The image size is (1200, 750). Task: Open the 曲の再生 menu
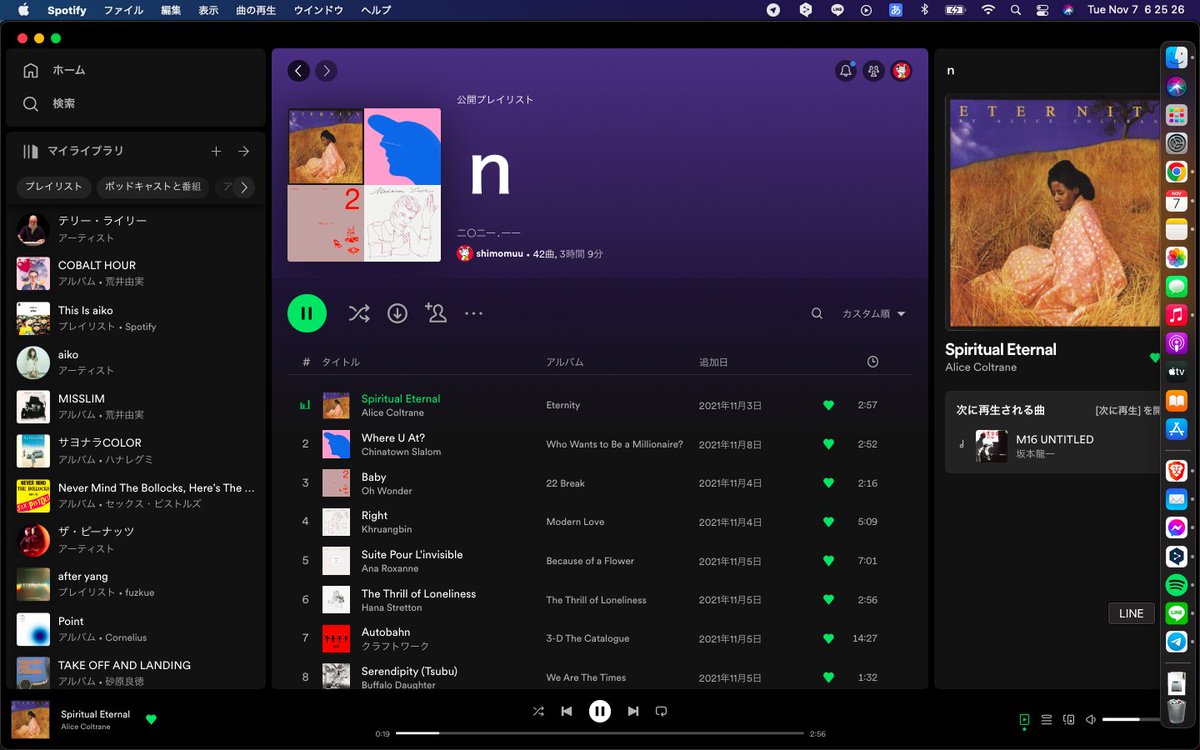point(255,10)
